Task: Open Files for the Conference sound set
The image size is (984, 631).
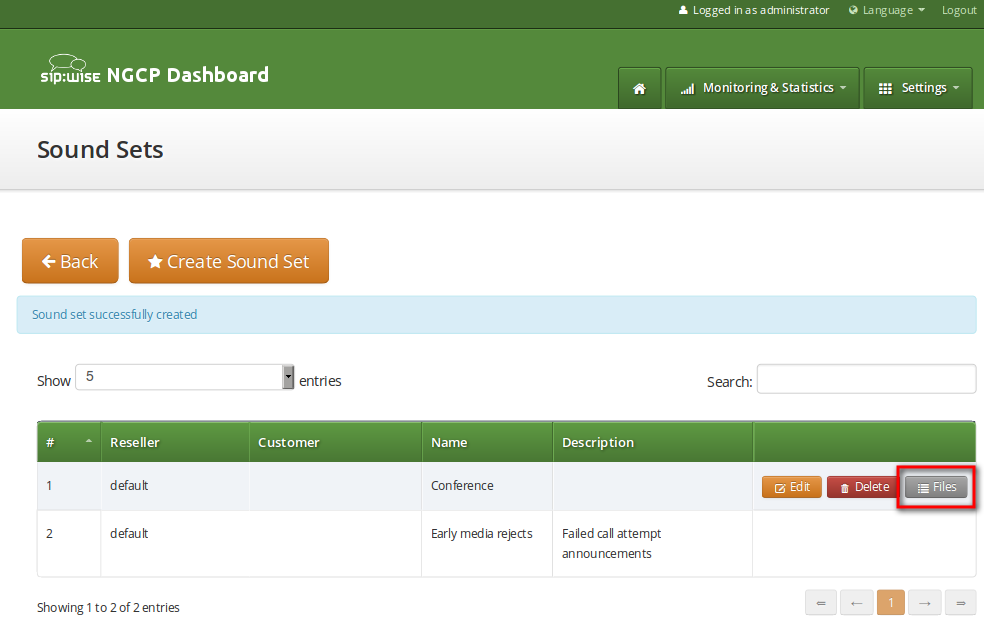Action: coord(936,487)
